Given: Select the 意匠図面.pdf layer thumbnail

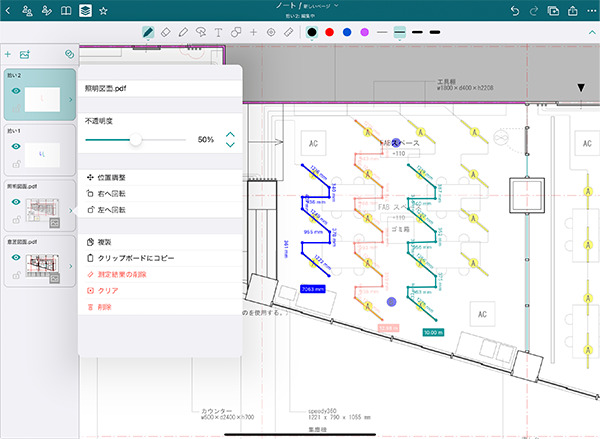Looking at the screenshot, I should (x=42, y=266).
